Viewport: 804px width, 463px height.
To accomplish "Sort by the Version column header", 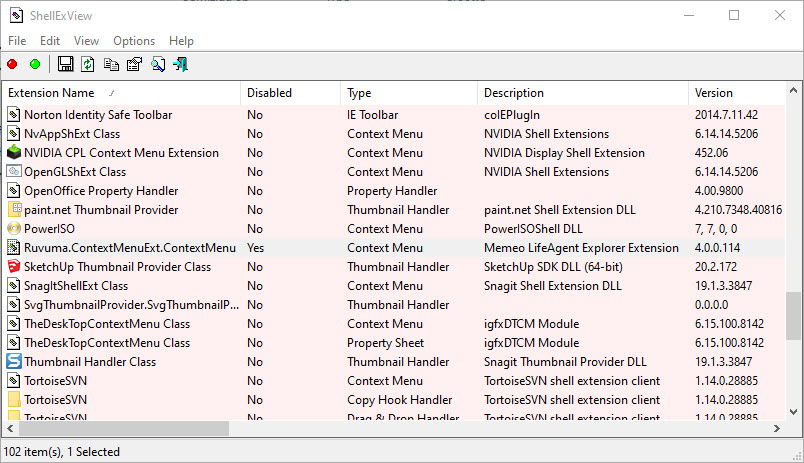I will click(737, 93).
